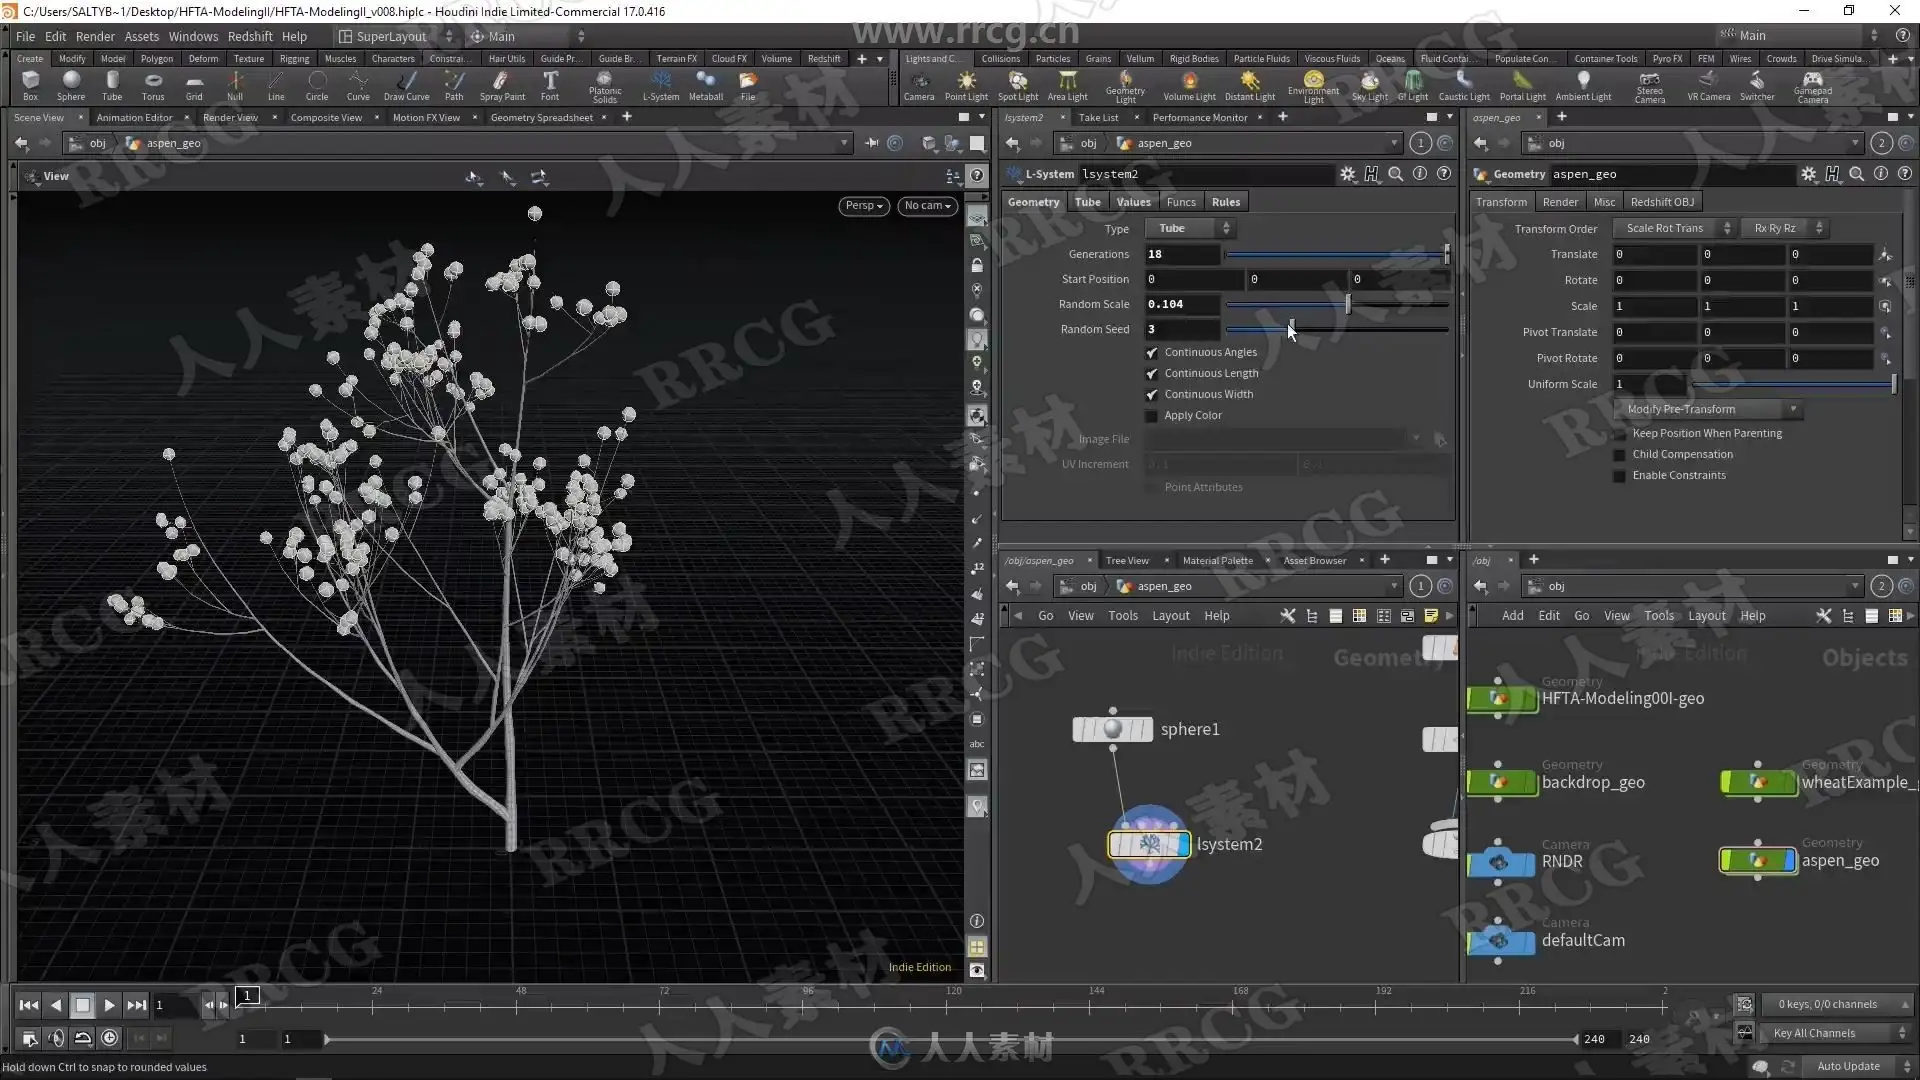Viewport: 1920px width, 1080px height.
Task: Adjust the Random Scale slider
Action: pos(1347,305)
